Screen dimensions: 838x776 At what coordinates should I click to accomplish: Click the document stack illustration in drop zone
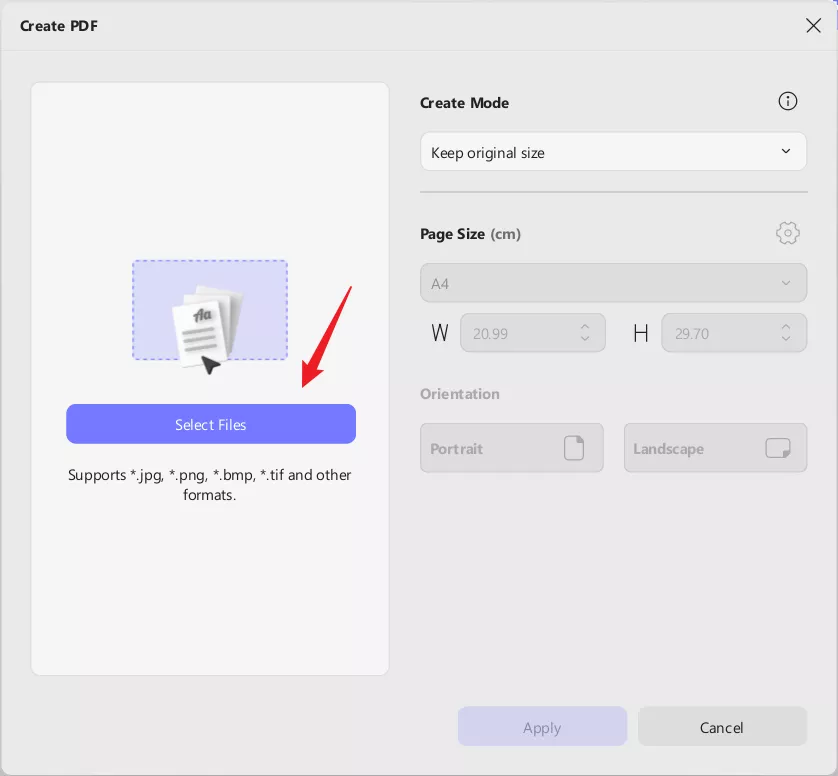pyautogui.click(x=210, y=322)
